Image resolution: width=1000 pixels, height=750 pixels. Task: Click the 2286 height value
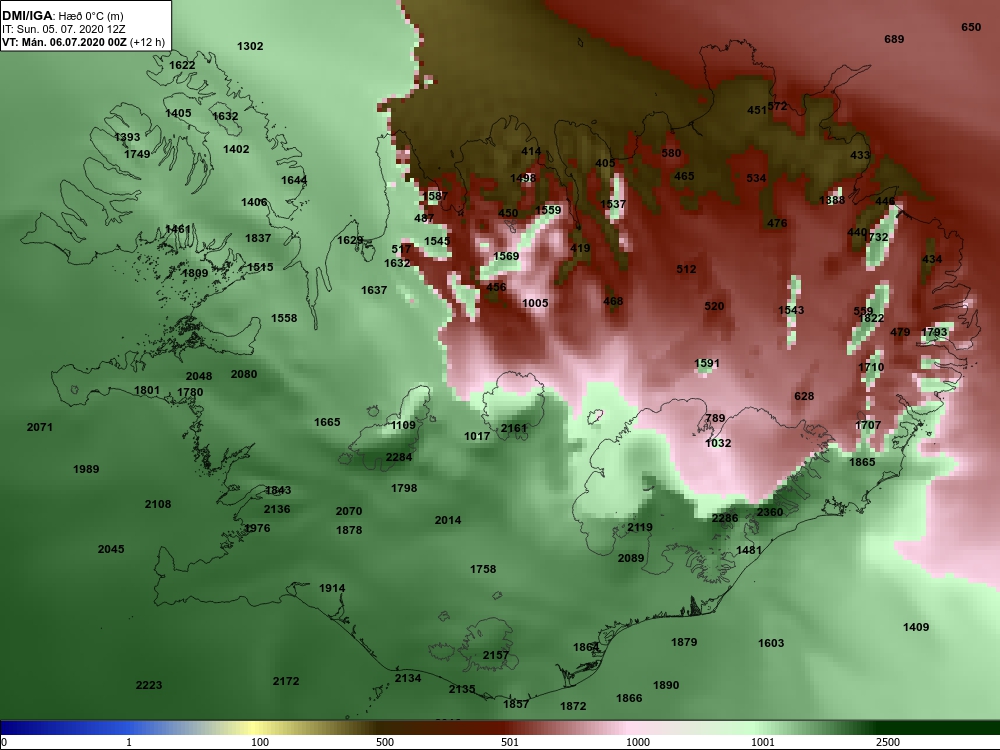click(x=725, y=518)
